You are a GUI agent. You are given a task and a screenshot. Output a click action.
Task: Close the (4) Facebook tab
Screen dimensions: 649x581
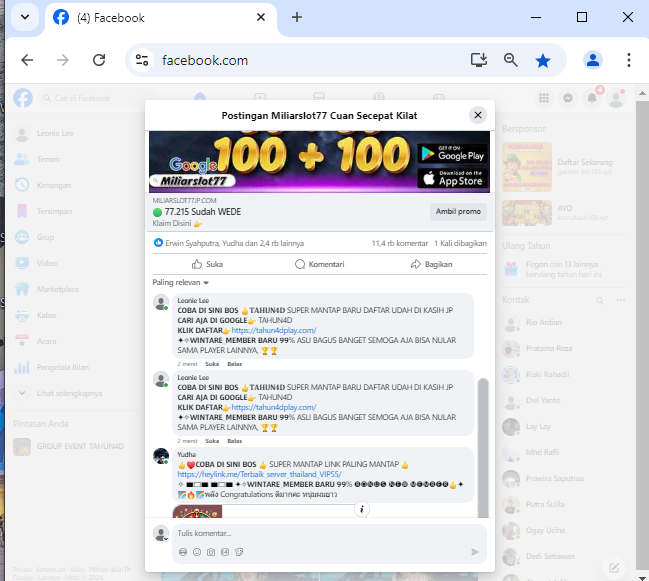pyautogui.click(x=261, y=17)
